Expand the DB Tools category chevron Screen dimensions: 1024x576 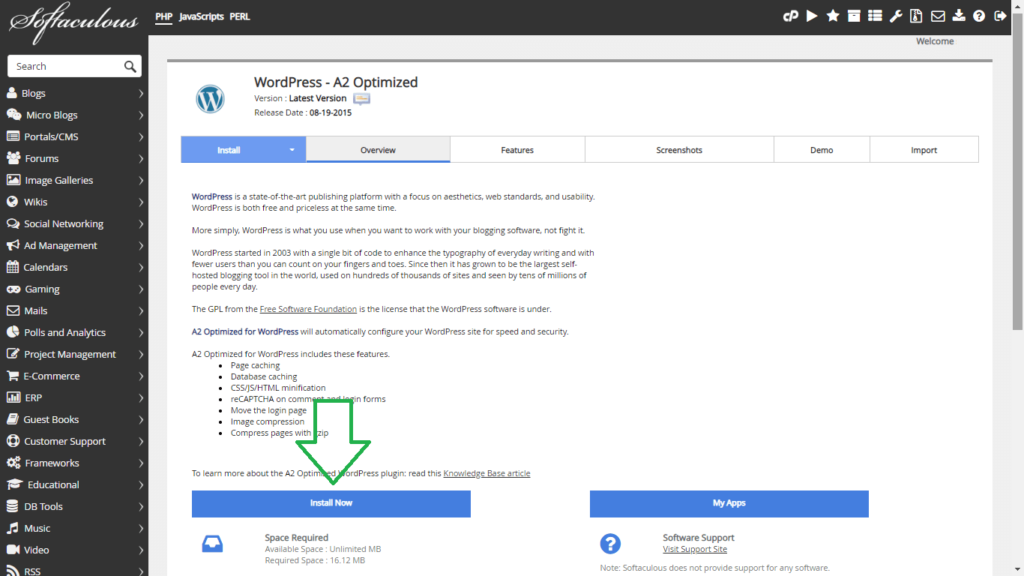pos(140,506)
